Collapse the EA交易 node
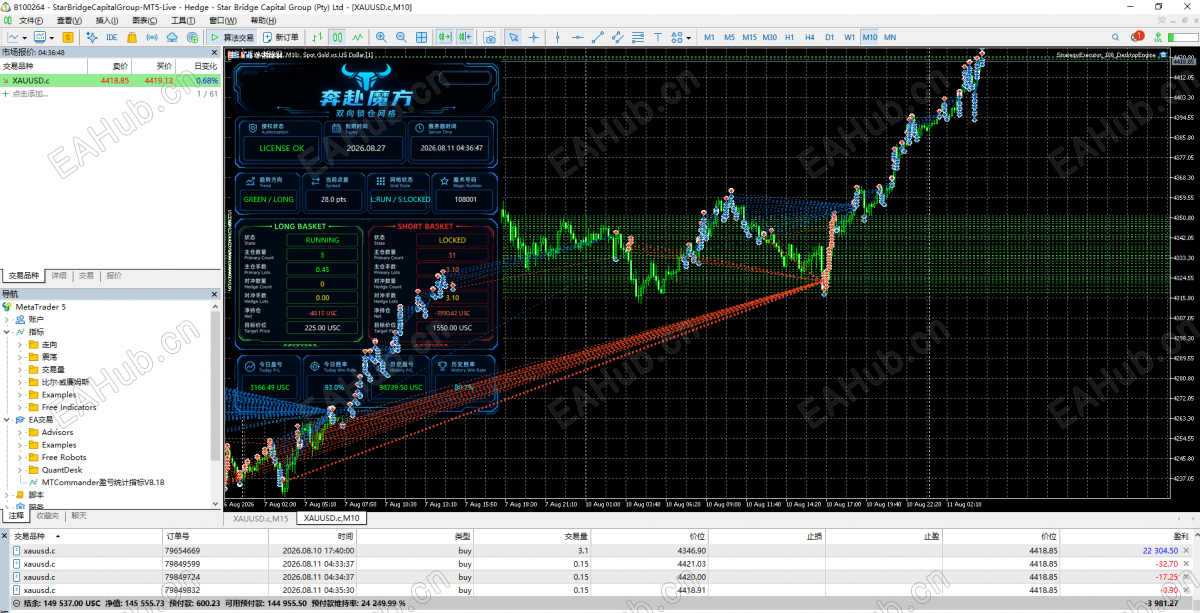 click(8, 420)
